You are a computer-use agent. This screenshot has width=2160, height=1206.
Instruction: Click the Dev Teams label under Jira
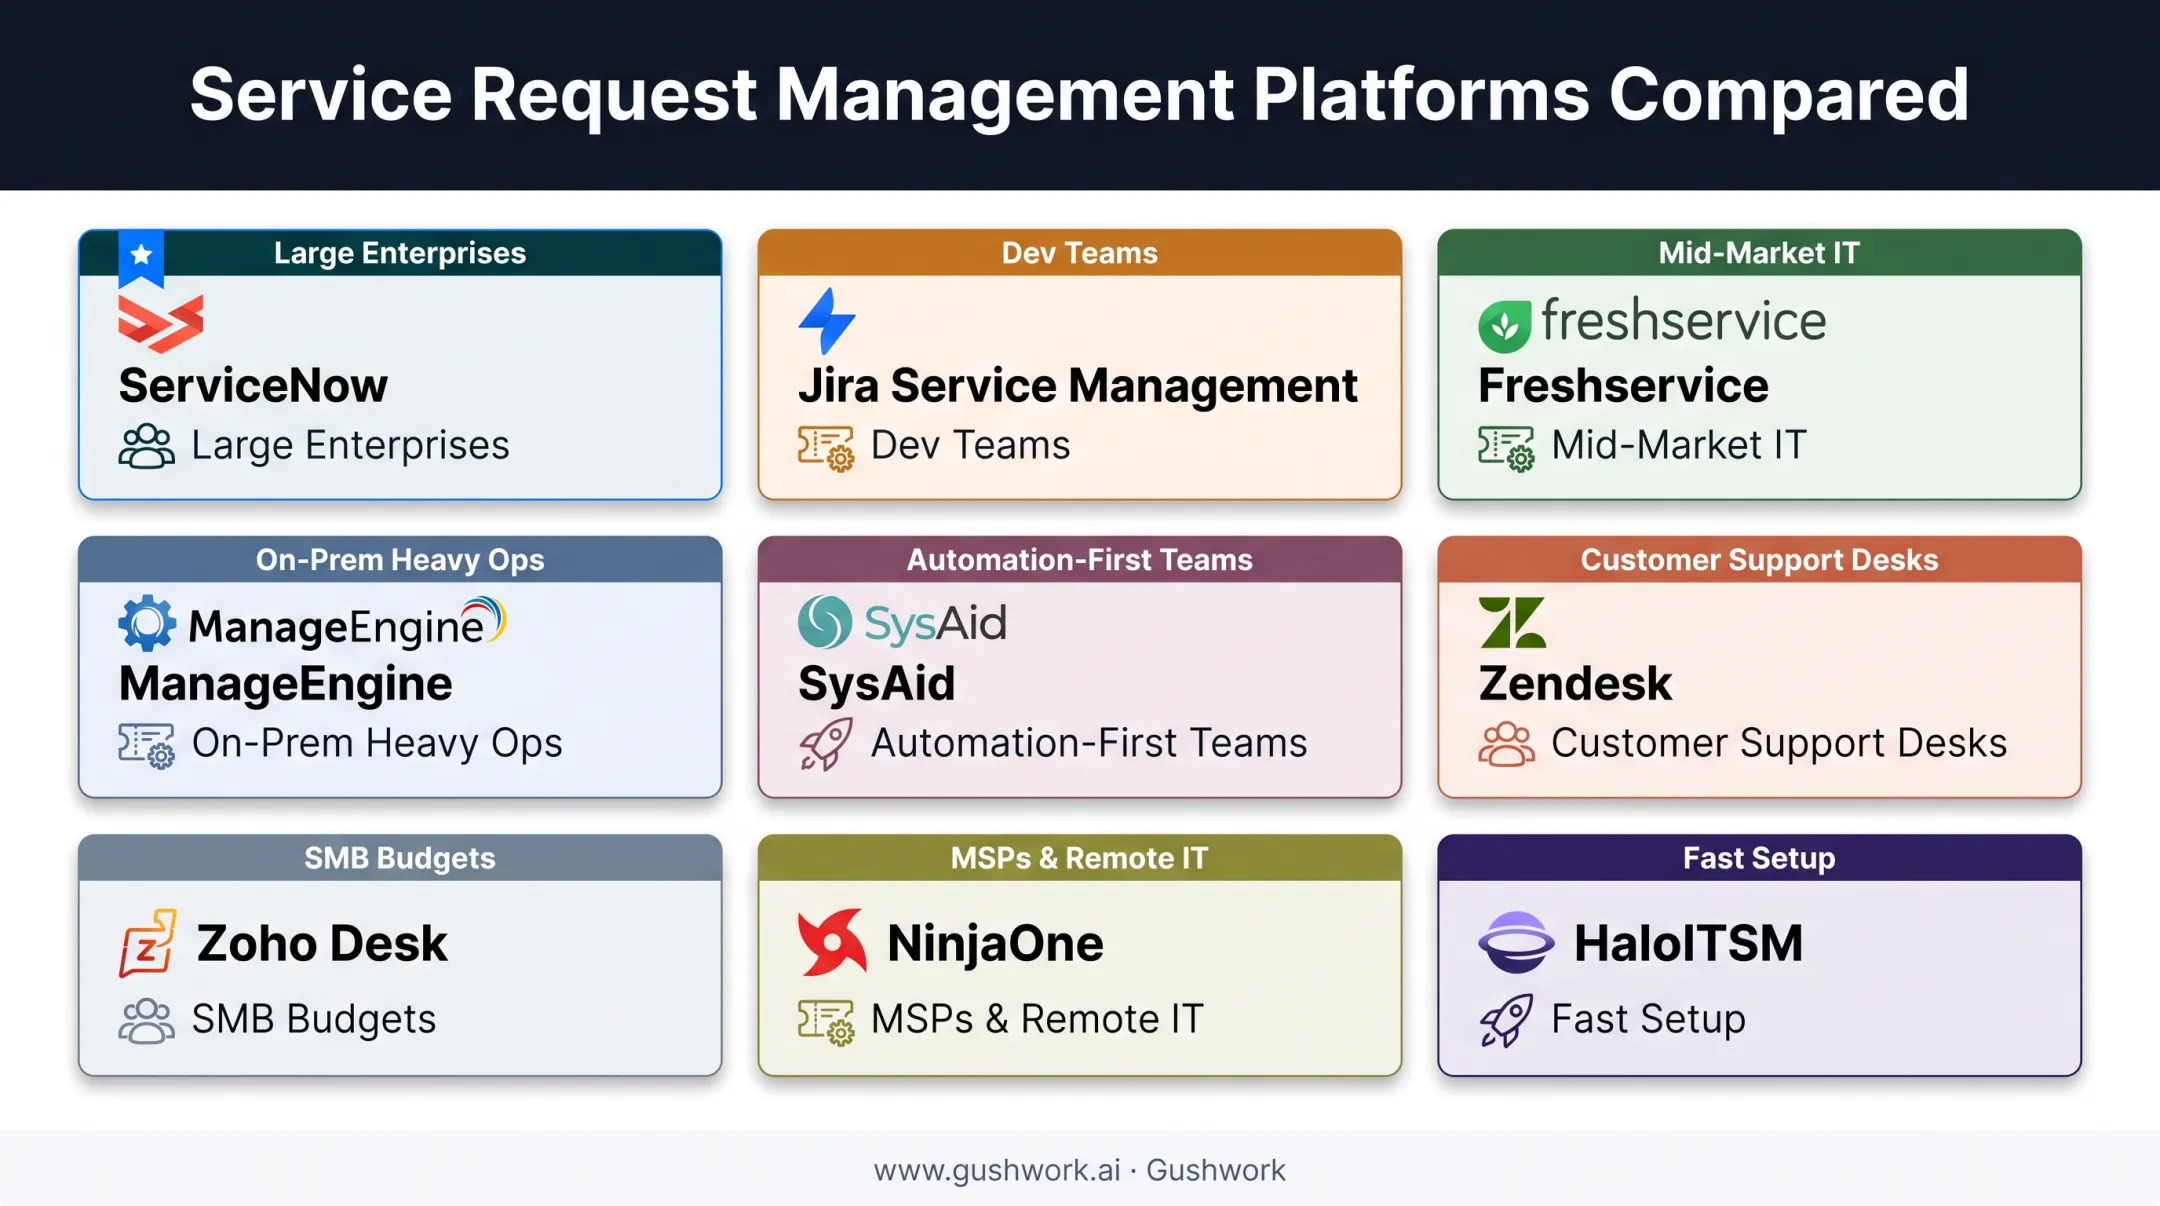pos(970,446)
